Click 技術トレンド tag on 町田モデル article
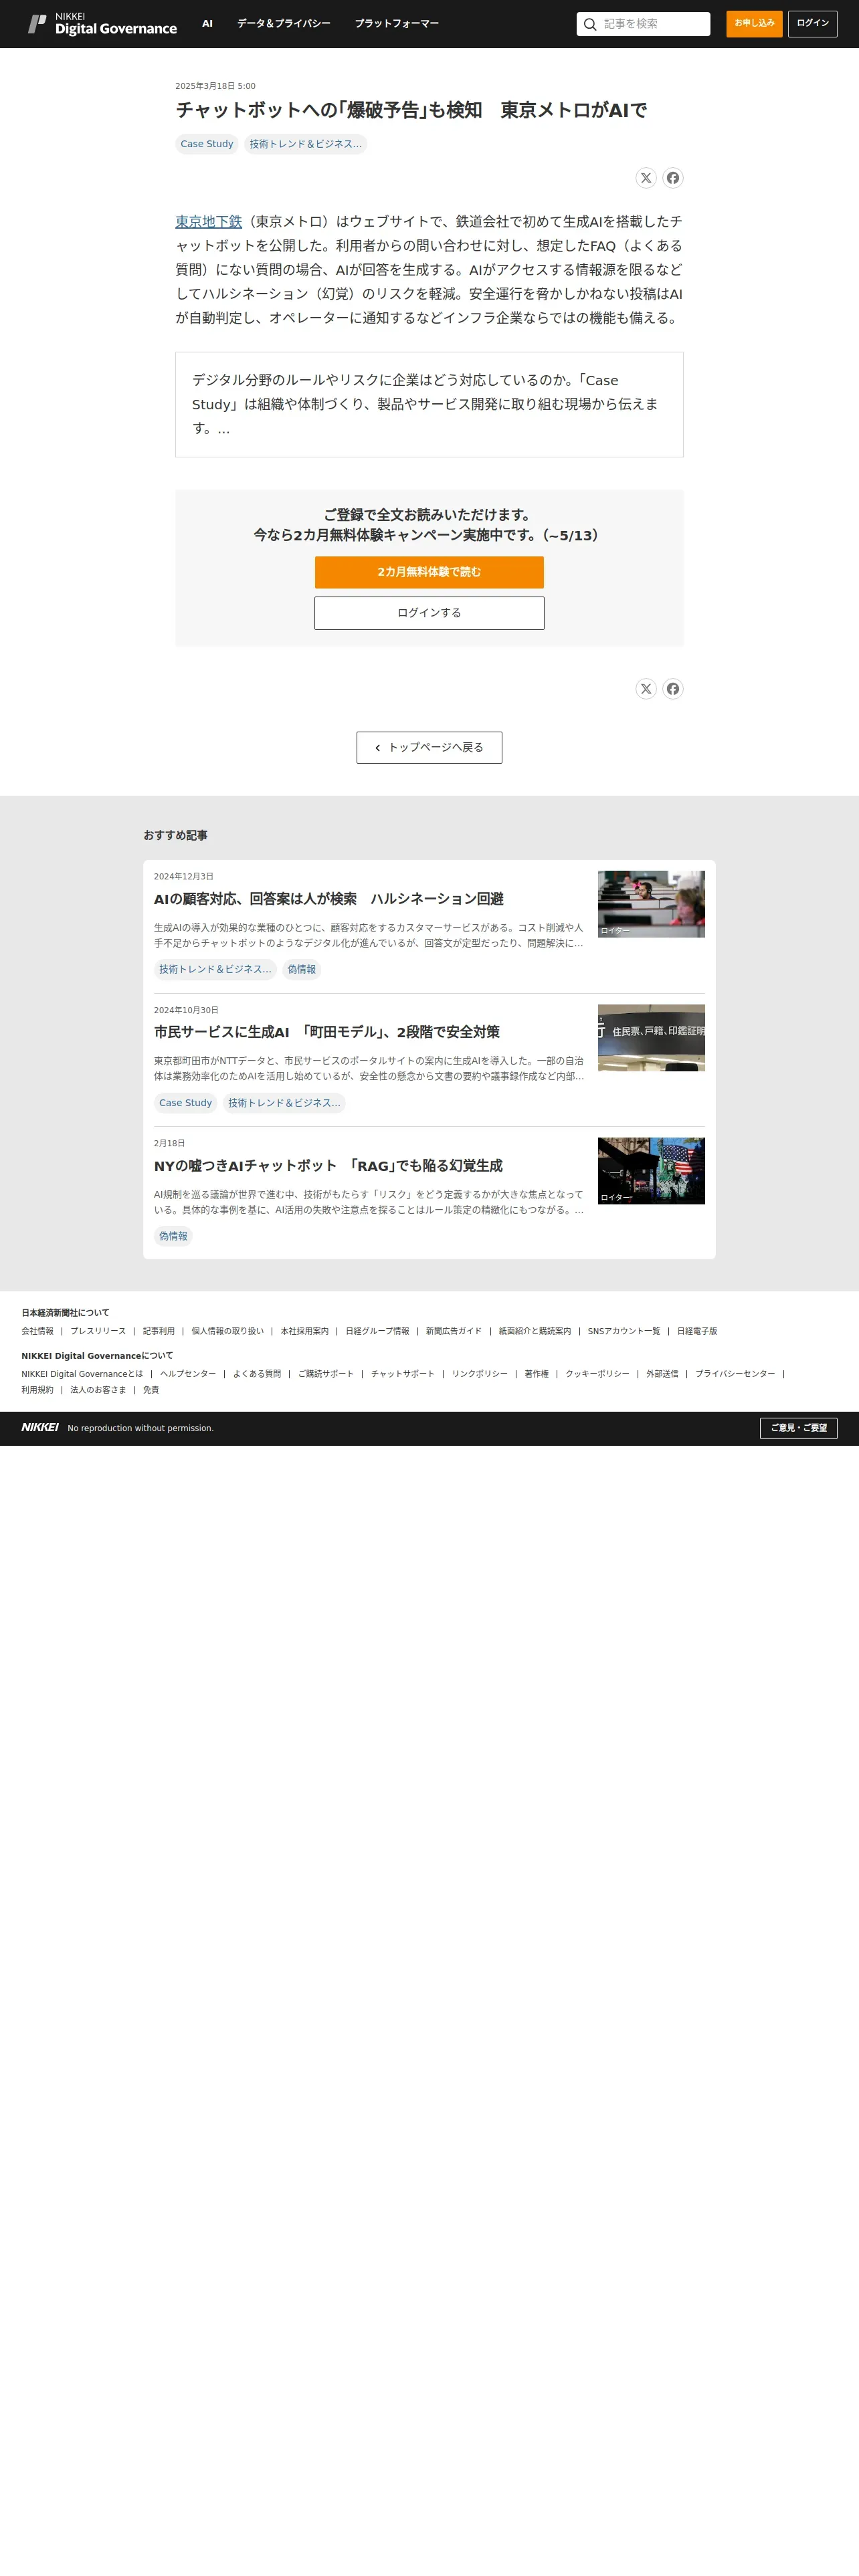859x2576 pixels. point(284,1103)
